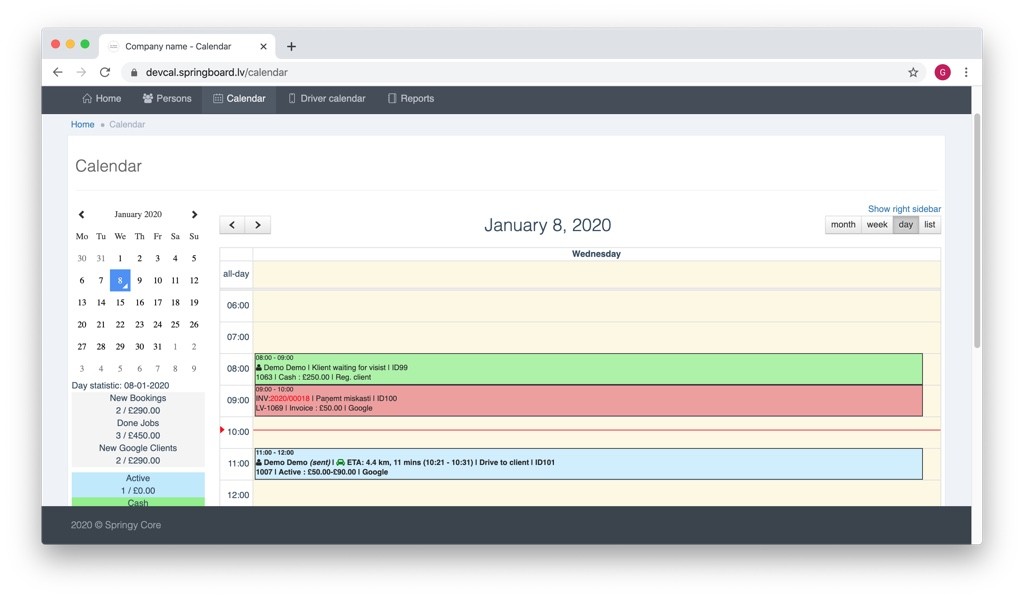Open the Google profile avatar G
This screenshot has height=599, width=1024.
[942, 73]
